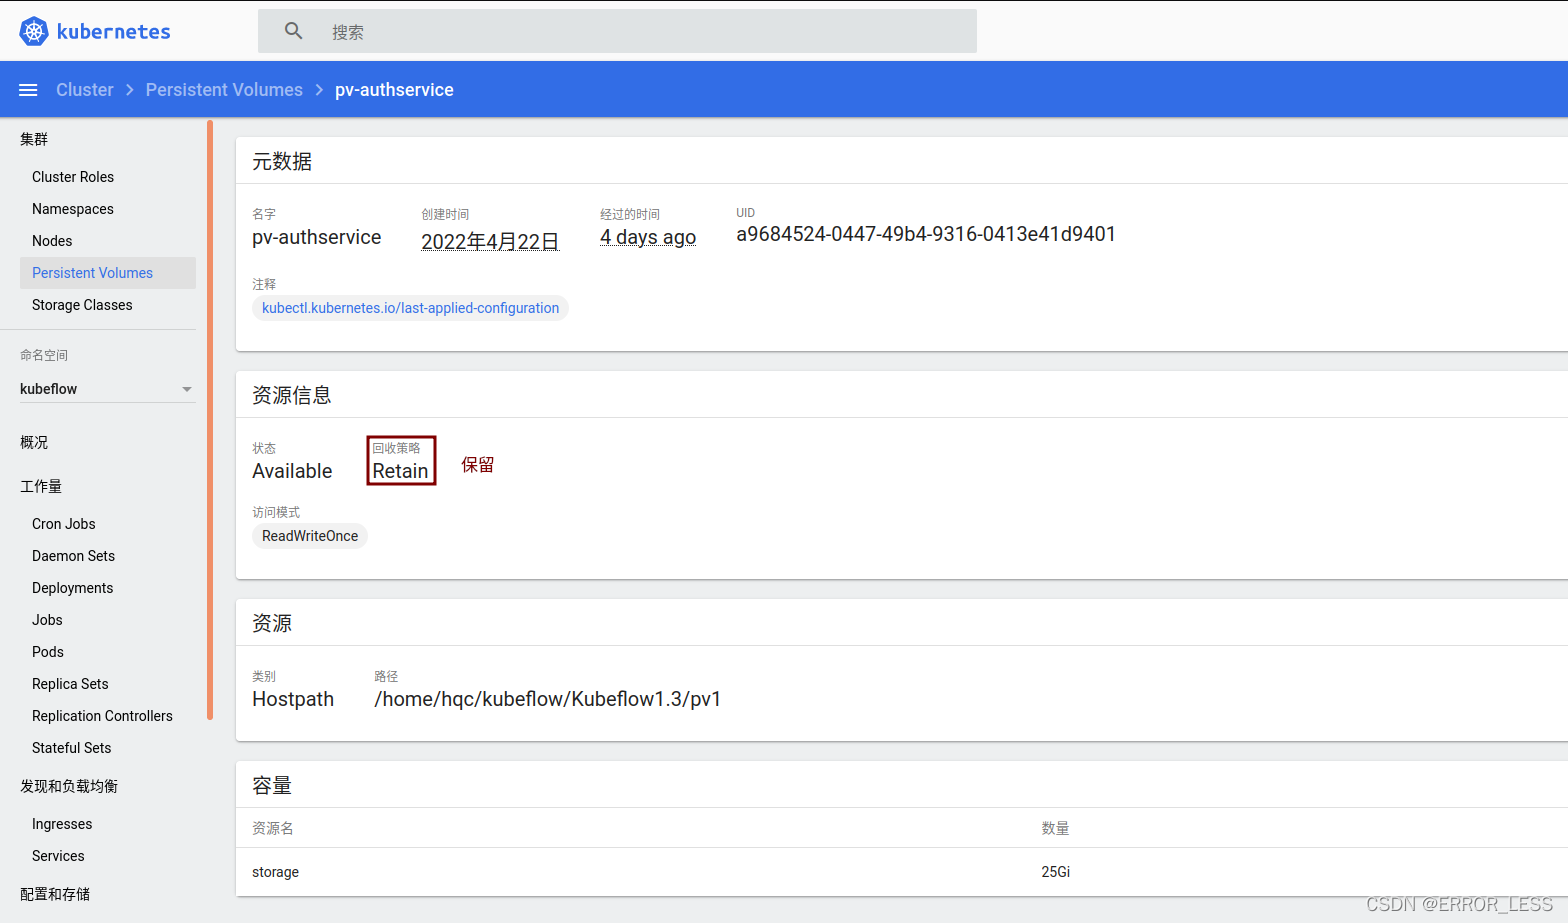Open Daemon Sets in sidebar
1568x923 pixels.
point(73,556)
